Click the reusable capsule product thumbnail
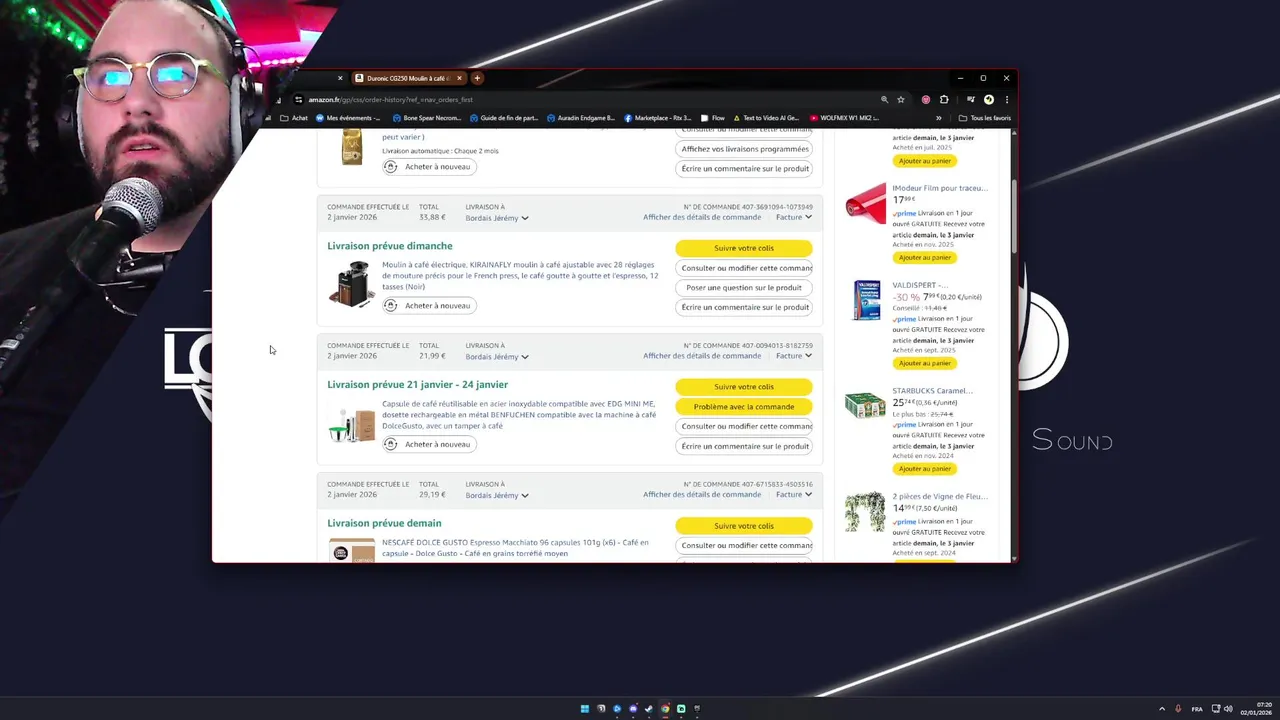 [x=352, y=424]
